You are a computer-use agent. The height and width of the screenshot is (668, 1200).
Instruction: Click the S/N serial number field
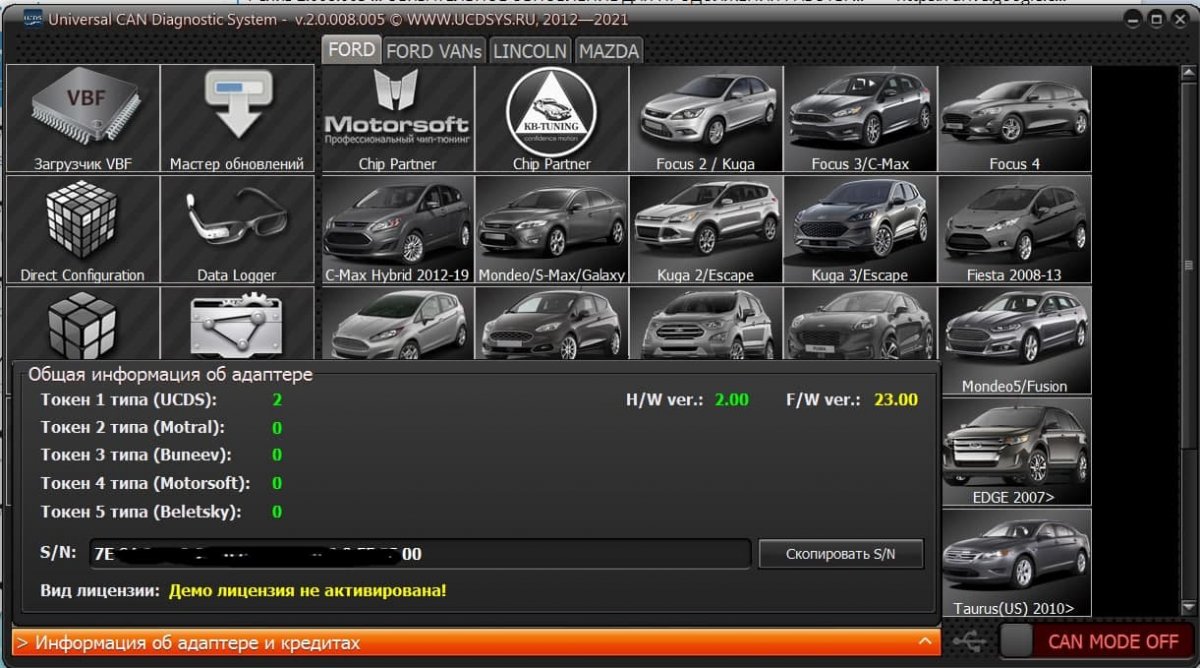[x=420, y=554]
